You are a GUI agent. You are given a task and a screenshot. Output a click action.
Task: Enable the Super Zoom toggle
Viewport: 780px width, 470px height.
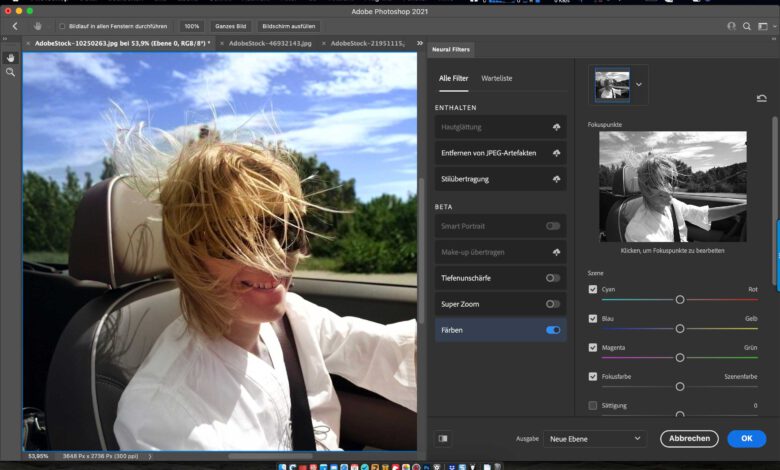pyautogui.click(x=553, y=304)
